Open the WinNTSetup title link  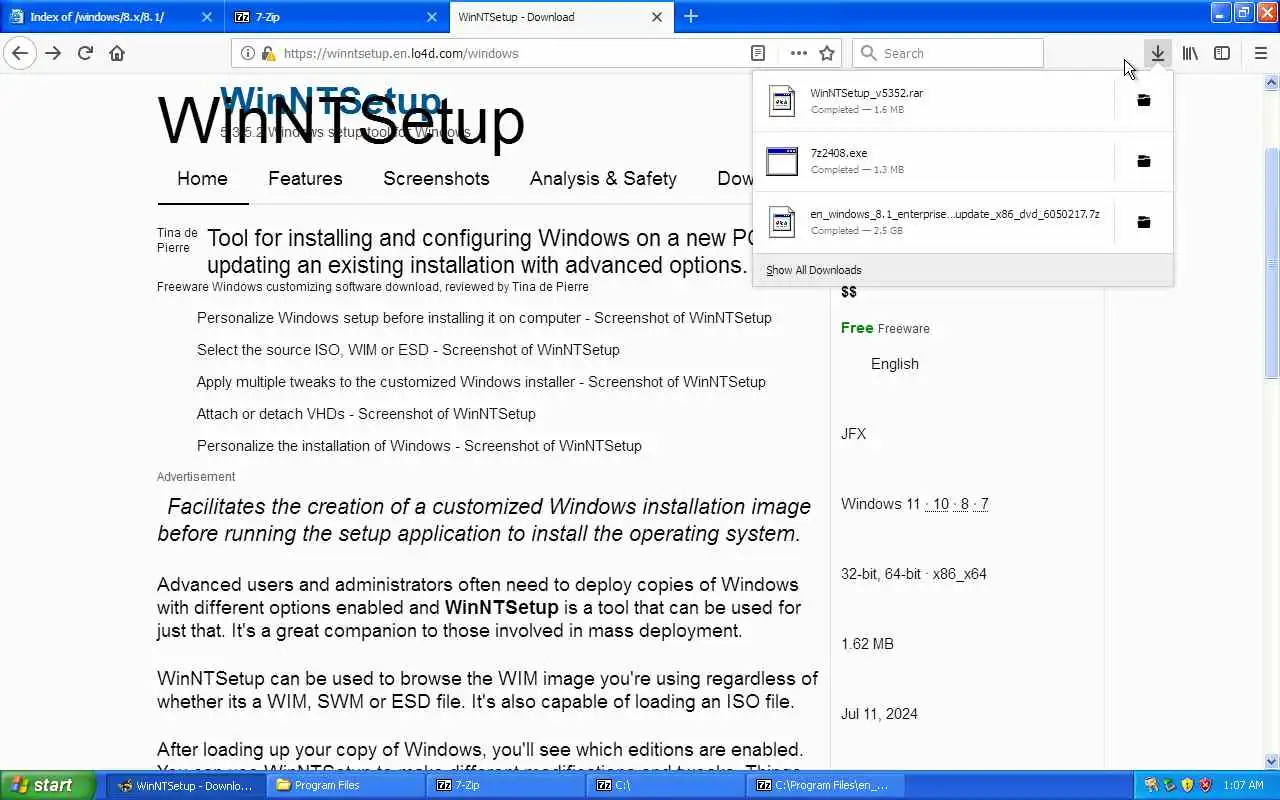tap(330, 100)
